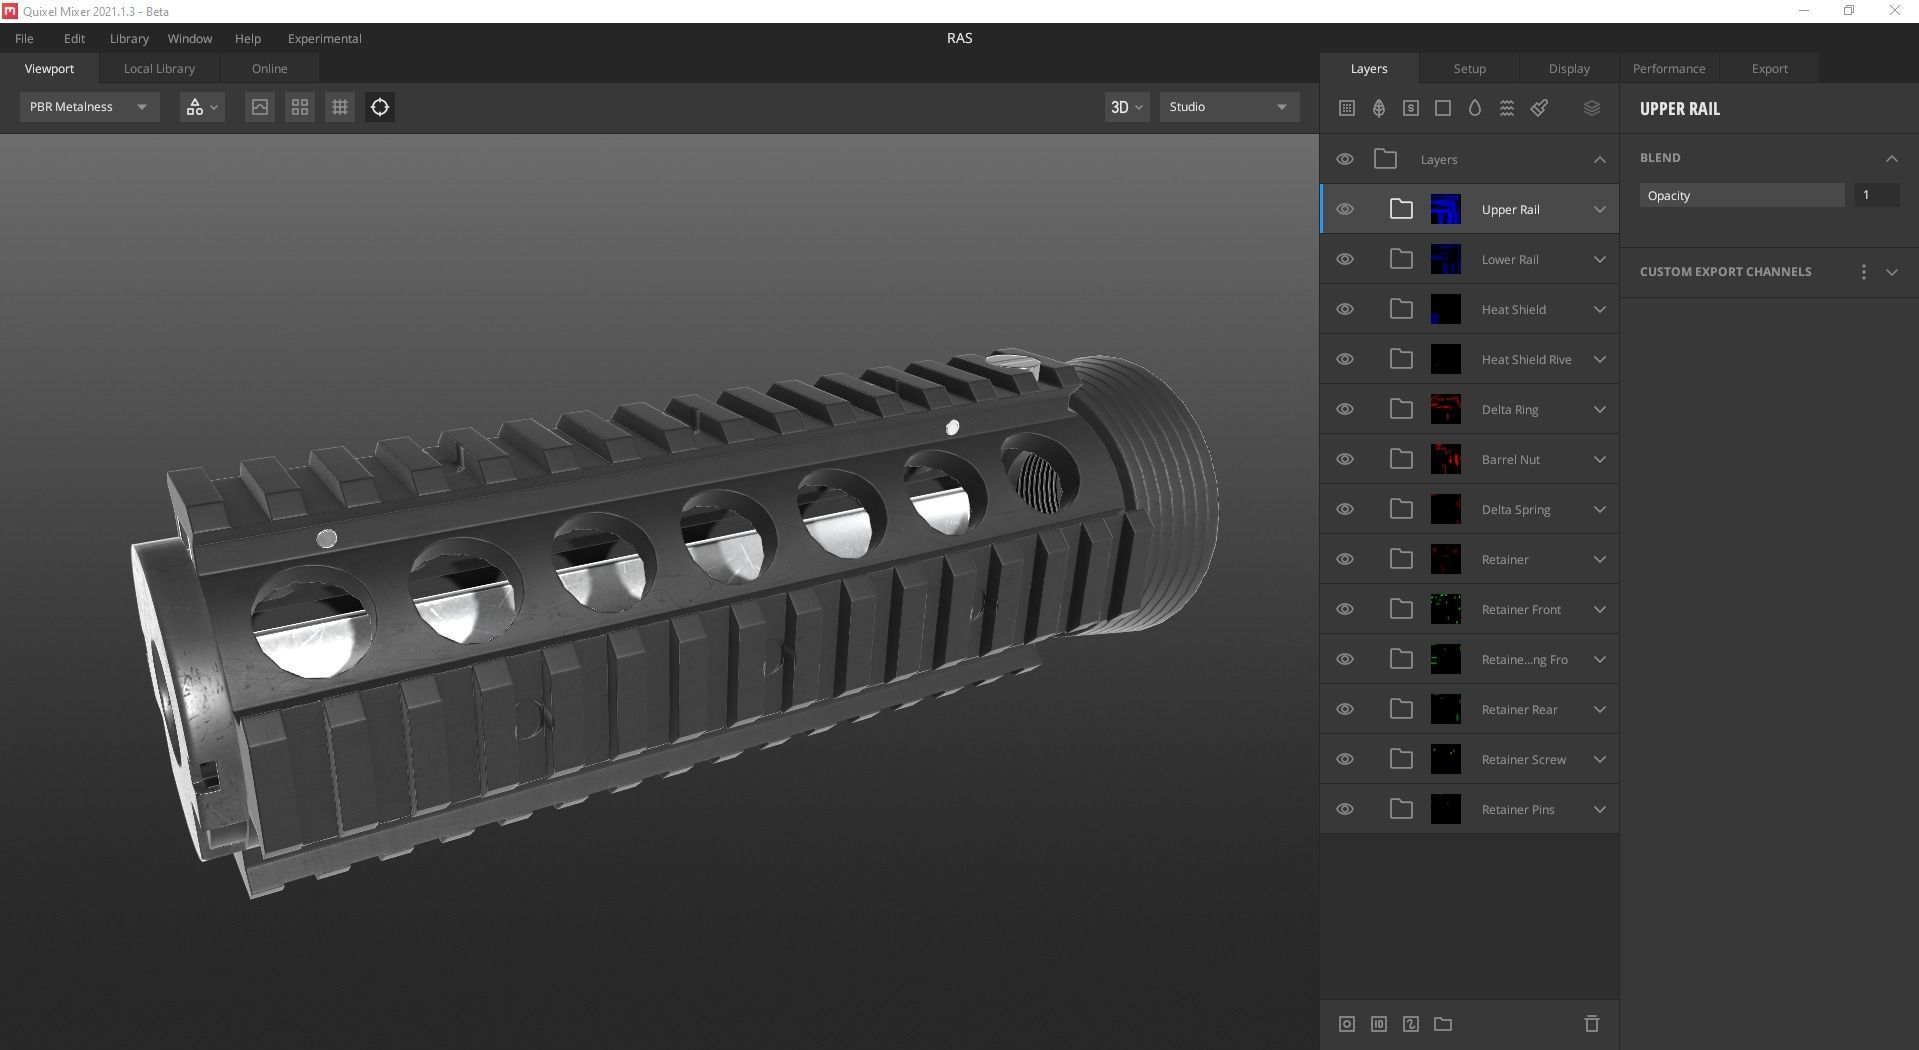Switch to the Export tab
Image resolution: width=1919 pixels, height=1050 pixels.
pos(1768,68)
